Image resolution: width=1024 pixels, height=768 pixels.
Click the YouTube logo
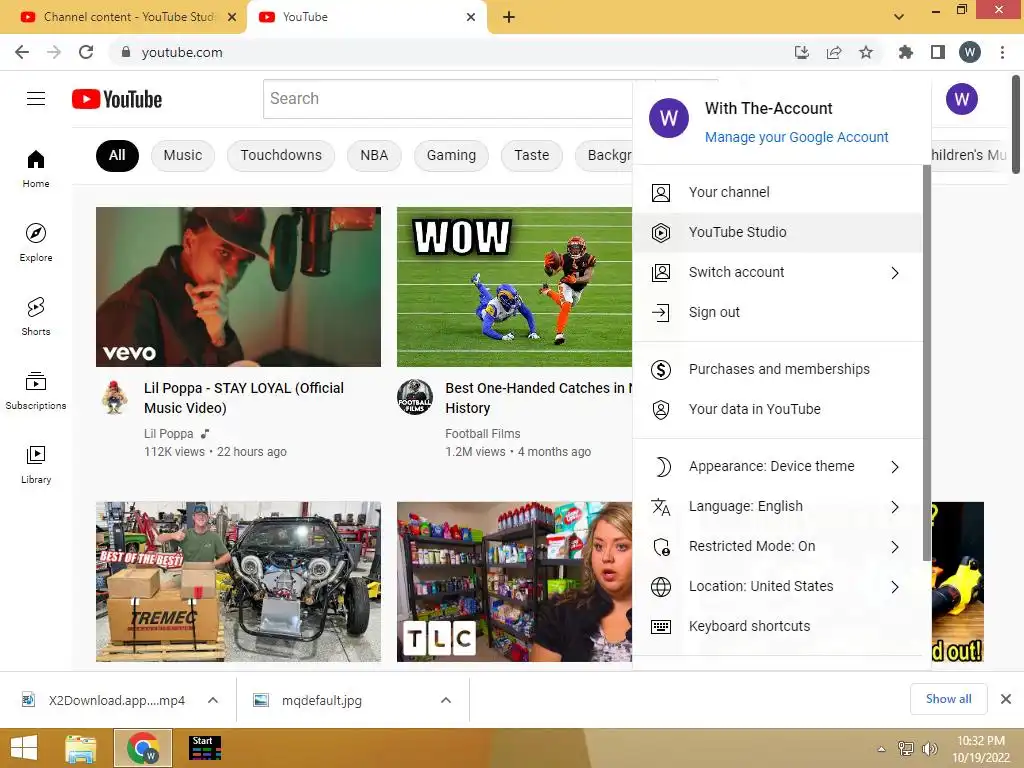point(117,99)
